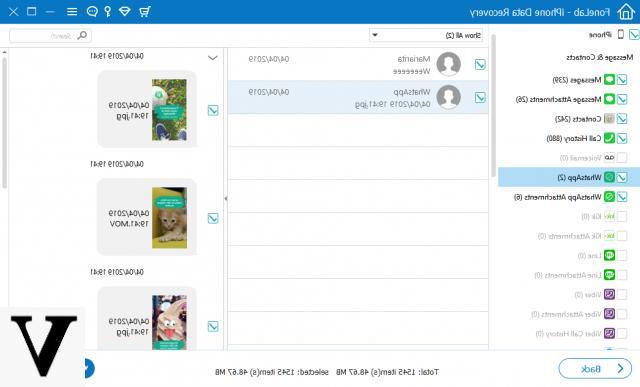Collapse the message date chevron expander
This screenshot has width=640, height=387.
click(x=213, y=58)
